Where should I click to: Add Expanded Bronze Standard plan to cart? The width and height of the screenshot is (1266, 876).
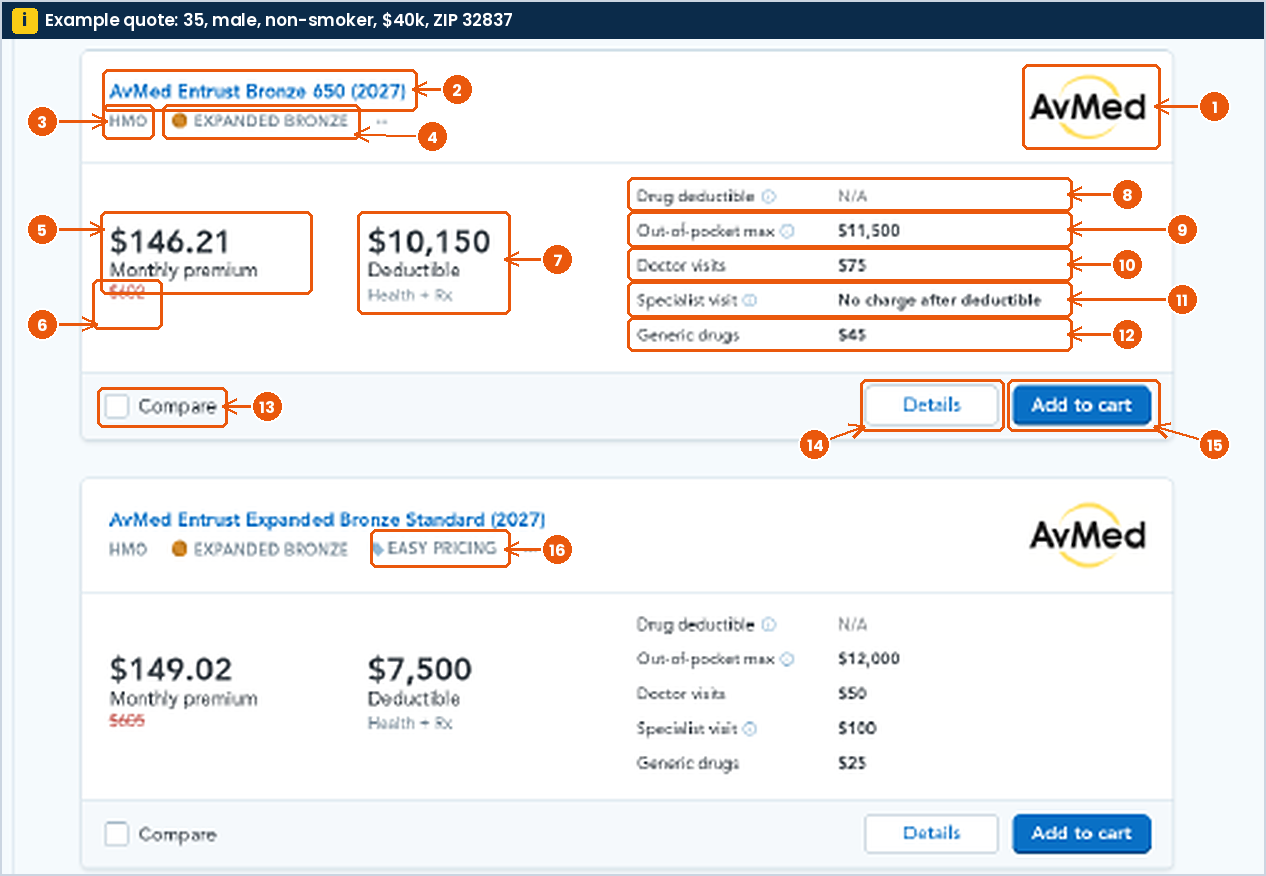click(x=1081, y=833)
